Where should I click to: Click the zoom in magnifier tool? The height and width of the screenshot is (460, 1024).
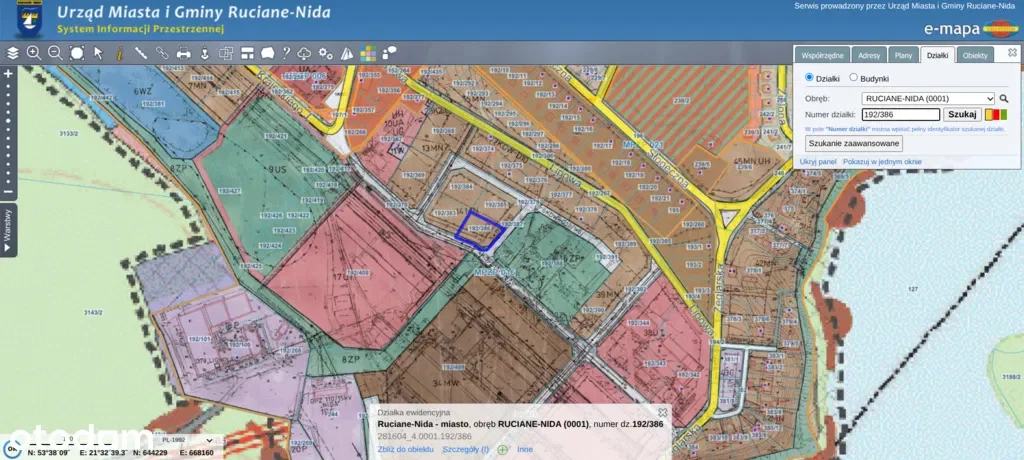34,52
